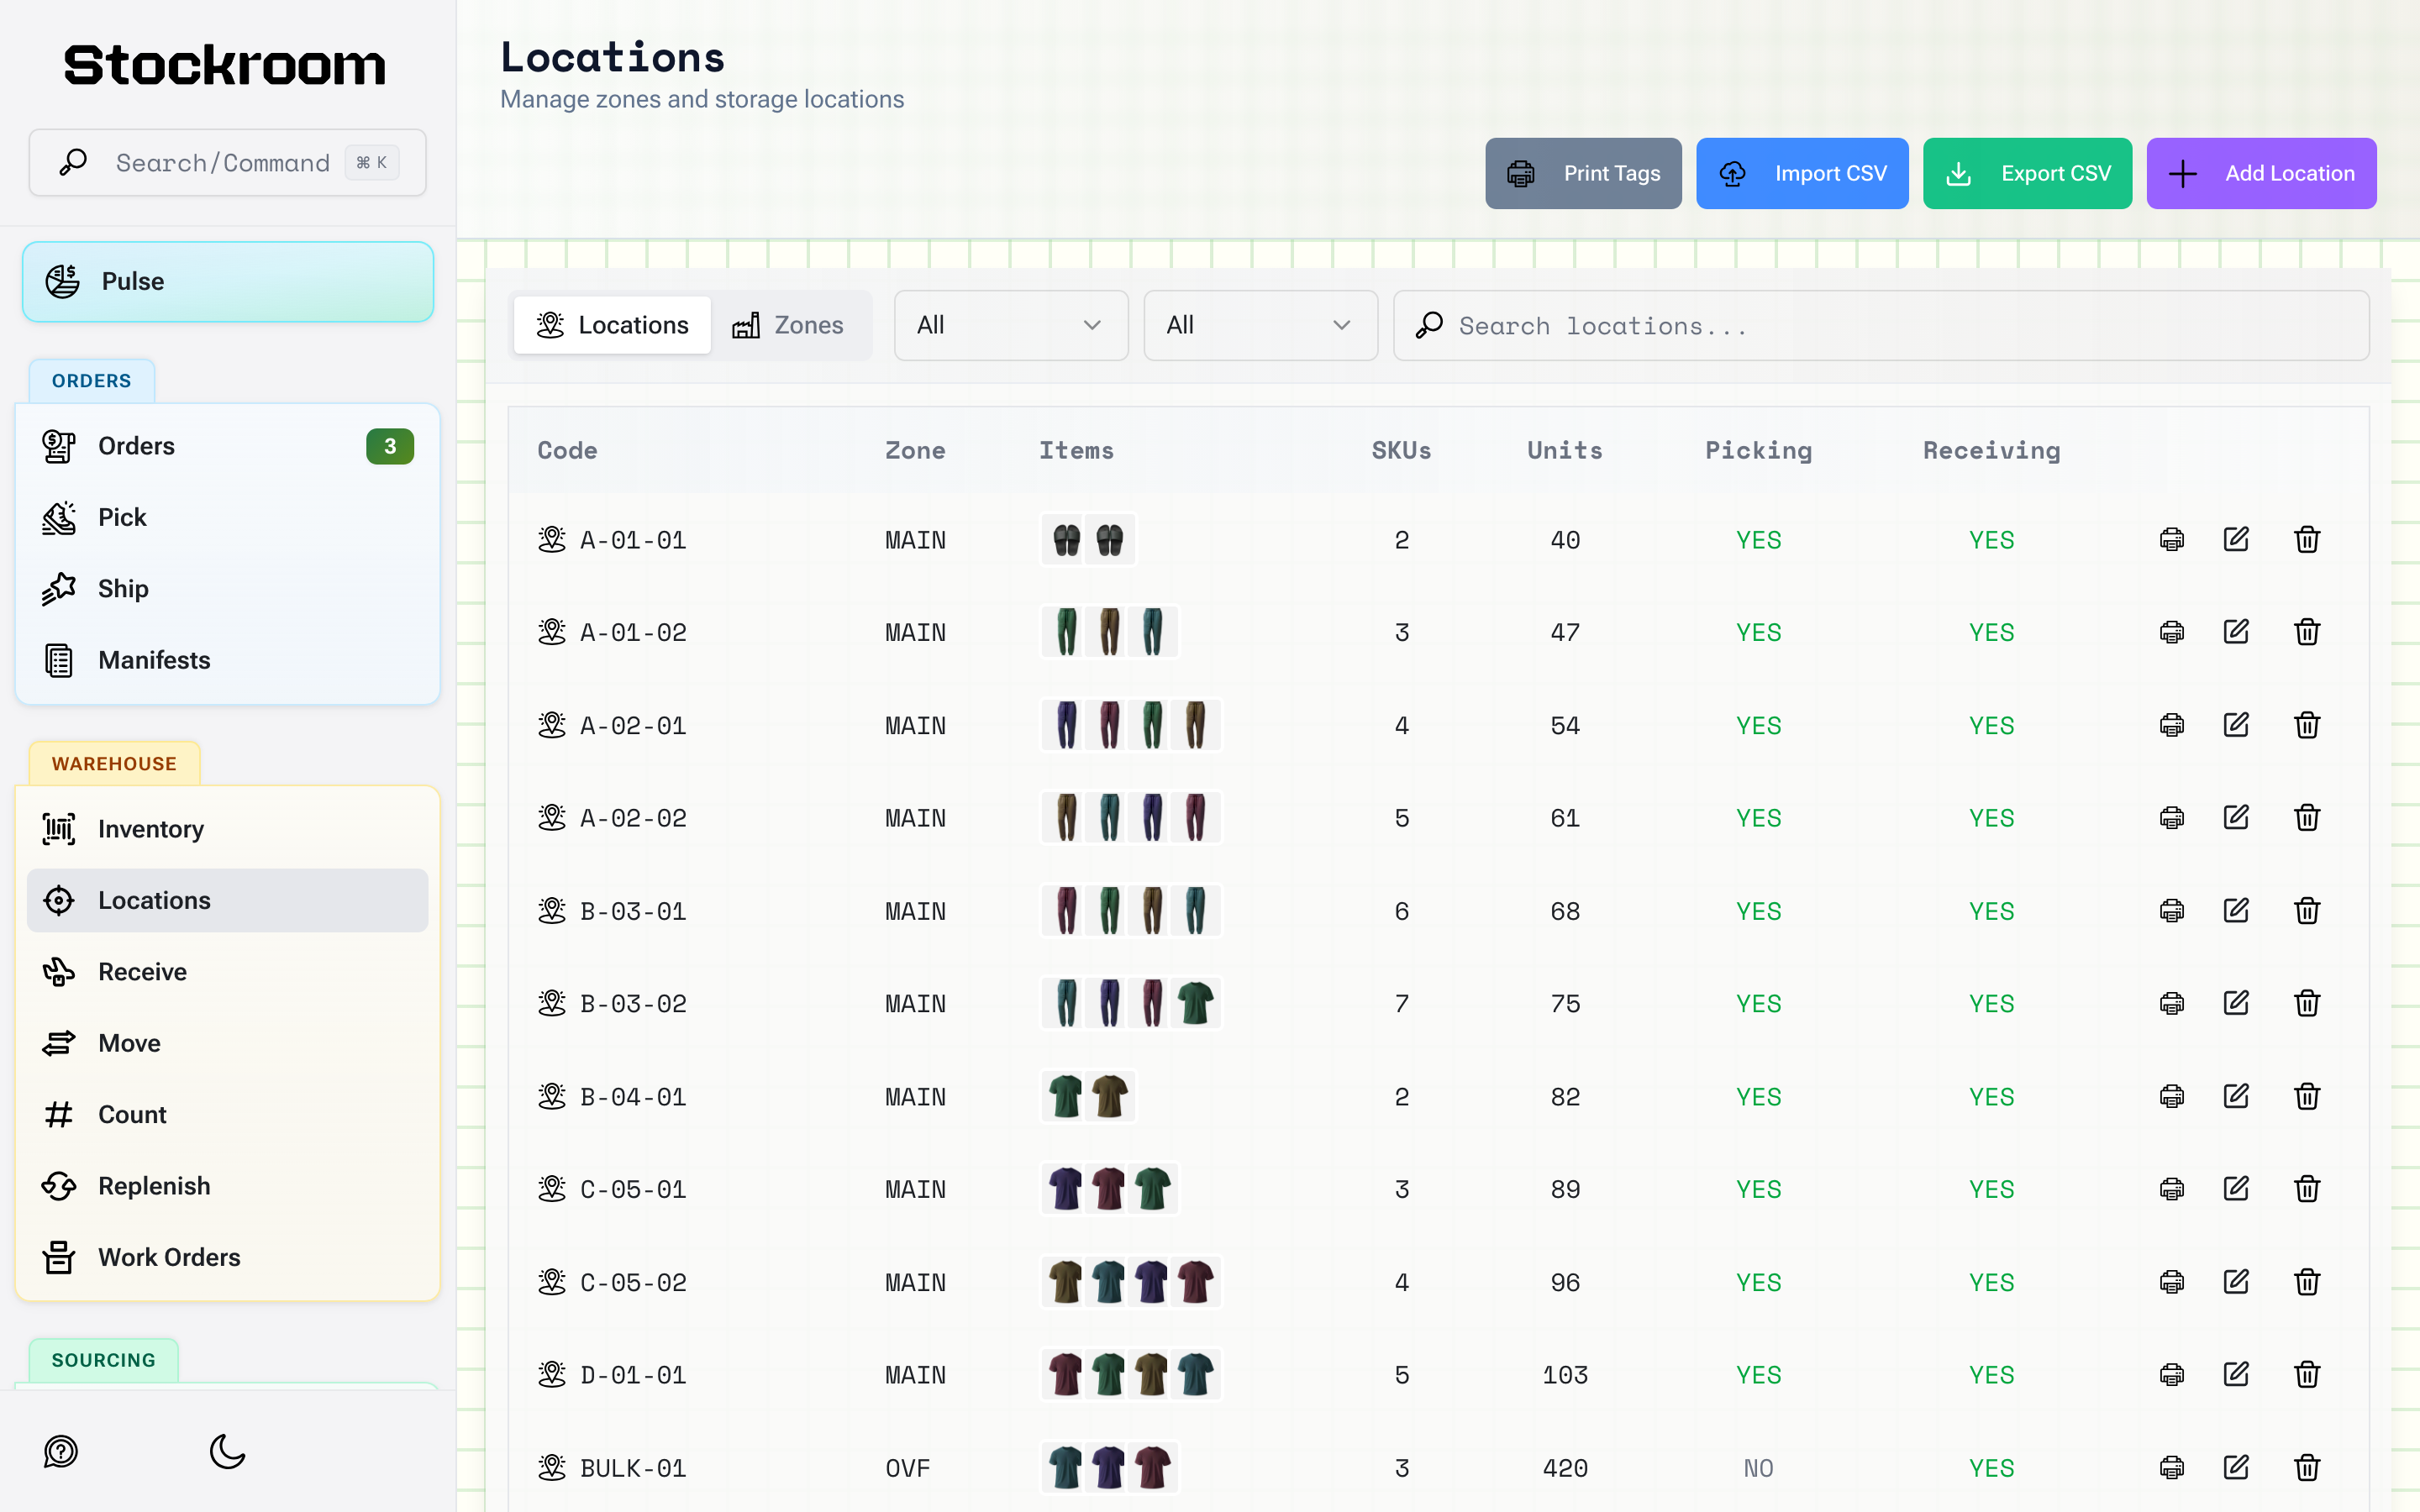This screenshot has height=1512, width=2420.
Task: Open the first All filter dropdown
Action: [1010, 325]
